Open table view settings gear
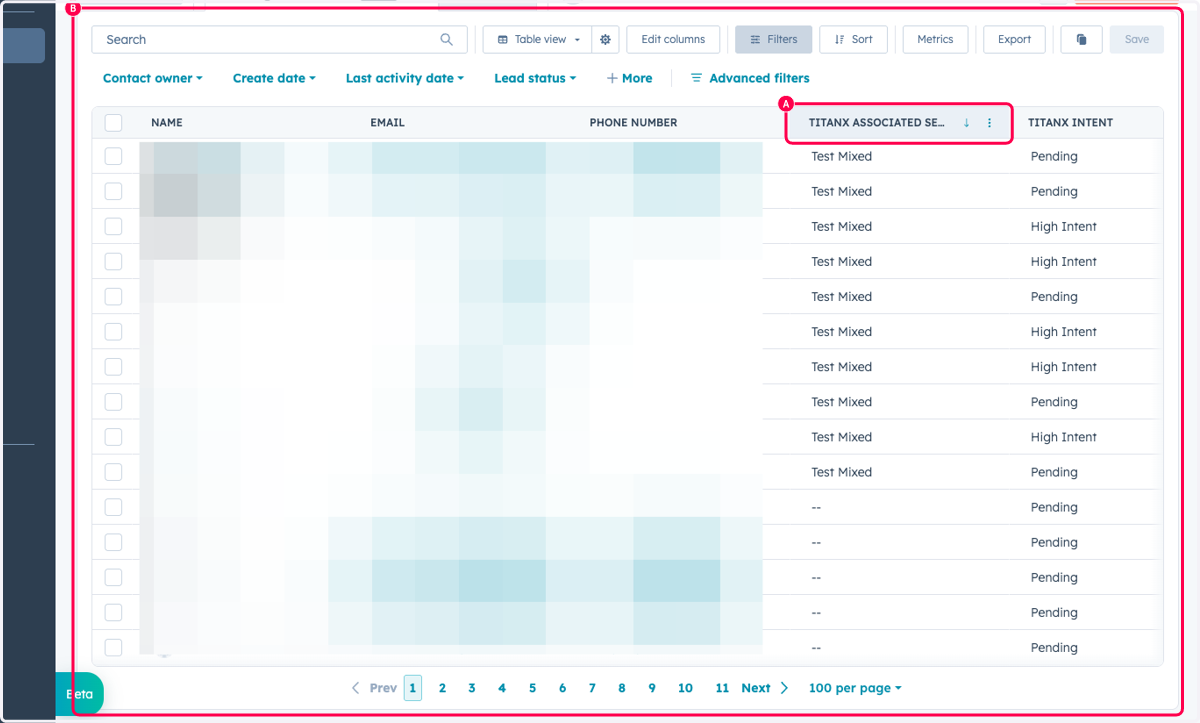 pos(605,39)
